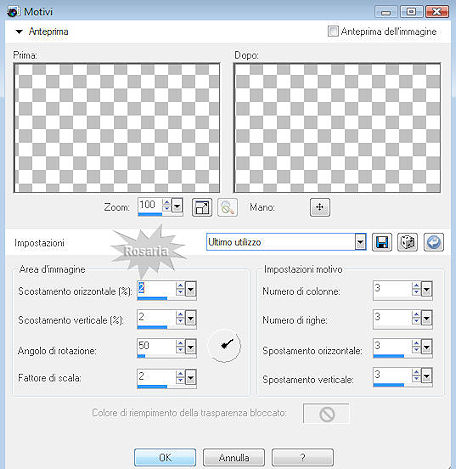
Task: Collapse the Anteprima section triangle
Action: pyautogui.click(x=19, y=32)
